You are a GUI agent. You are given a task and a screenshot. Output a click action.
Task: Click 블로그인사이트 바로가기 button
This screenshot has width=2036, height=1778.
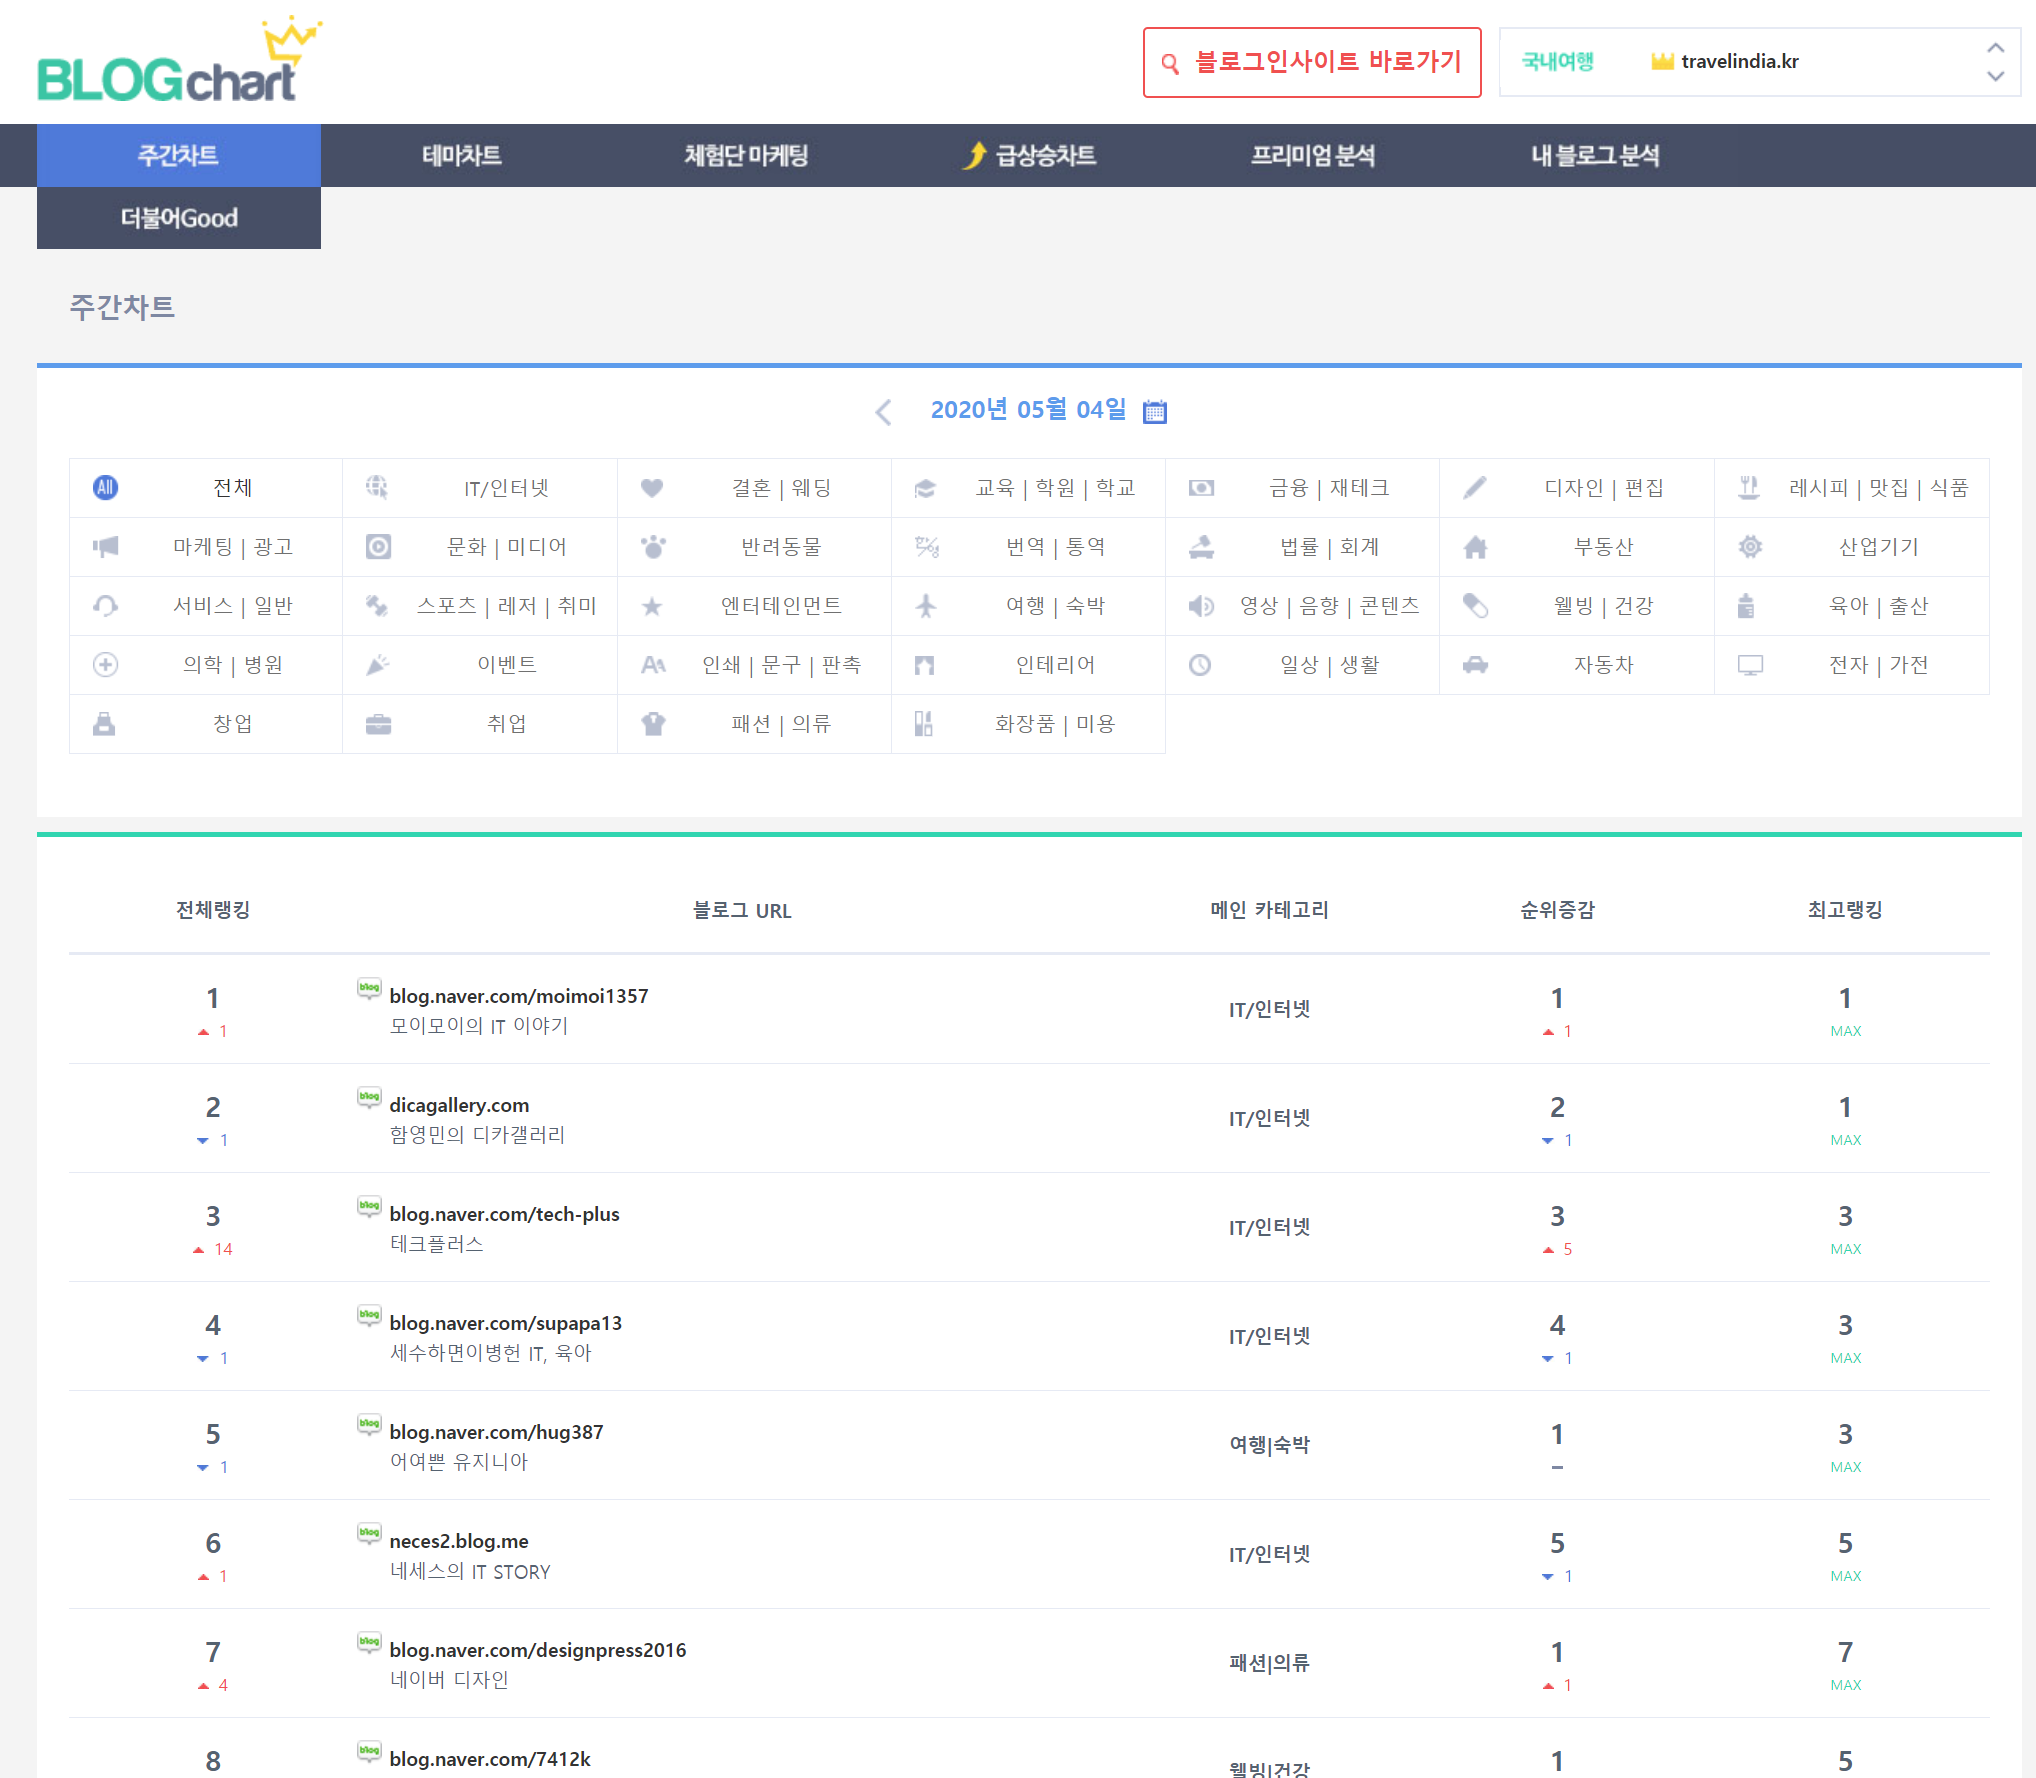pos(1312,62)
